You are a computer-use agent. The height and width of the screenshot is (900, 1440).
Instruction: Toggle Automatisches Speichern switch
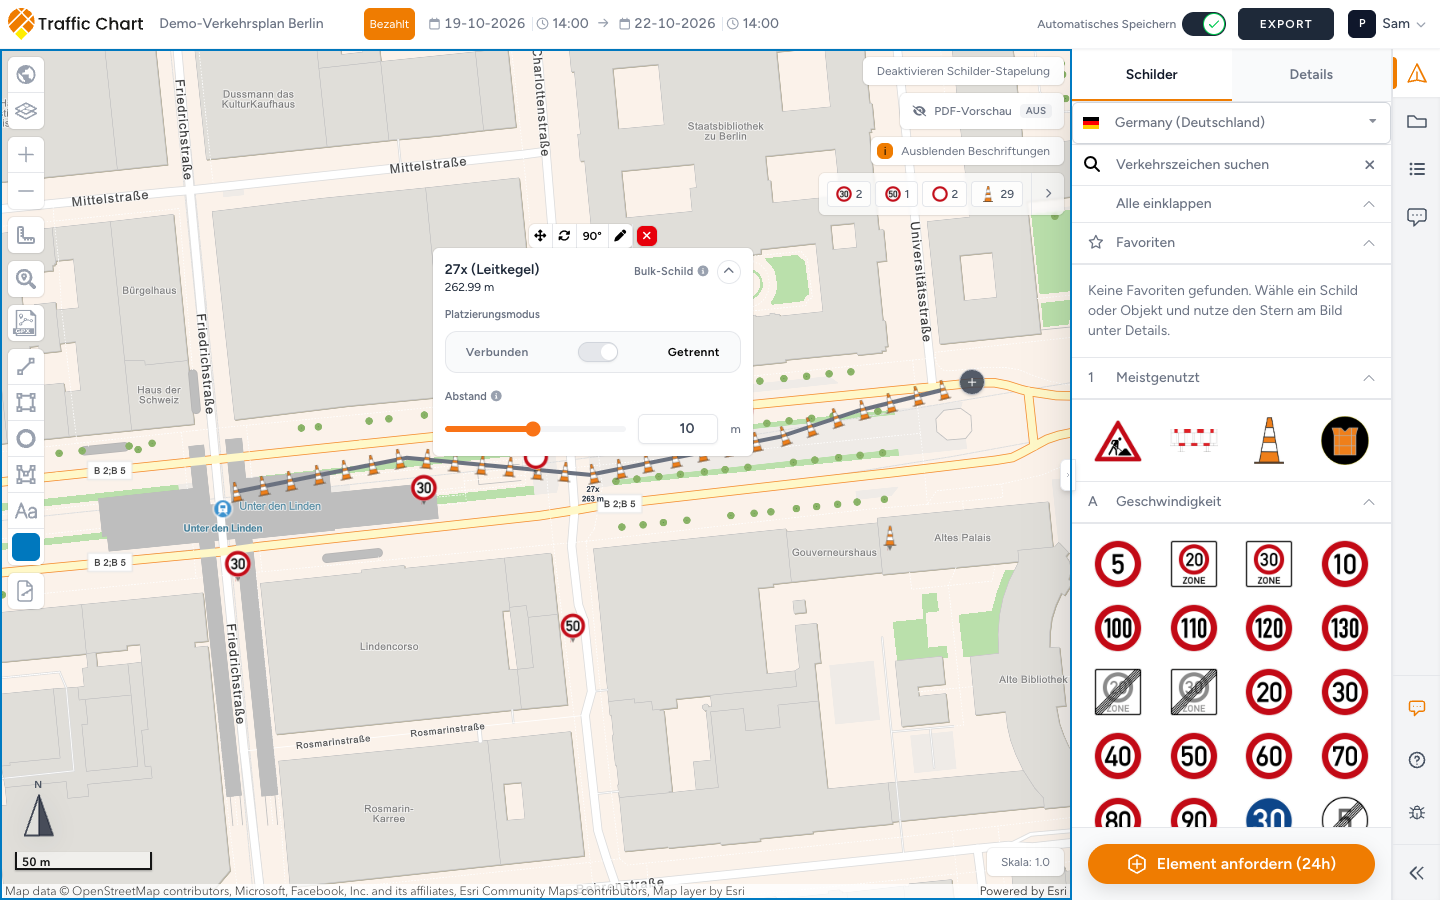coord(1204,24)
